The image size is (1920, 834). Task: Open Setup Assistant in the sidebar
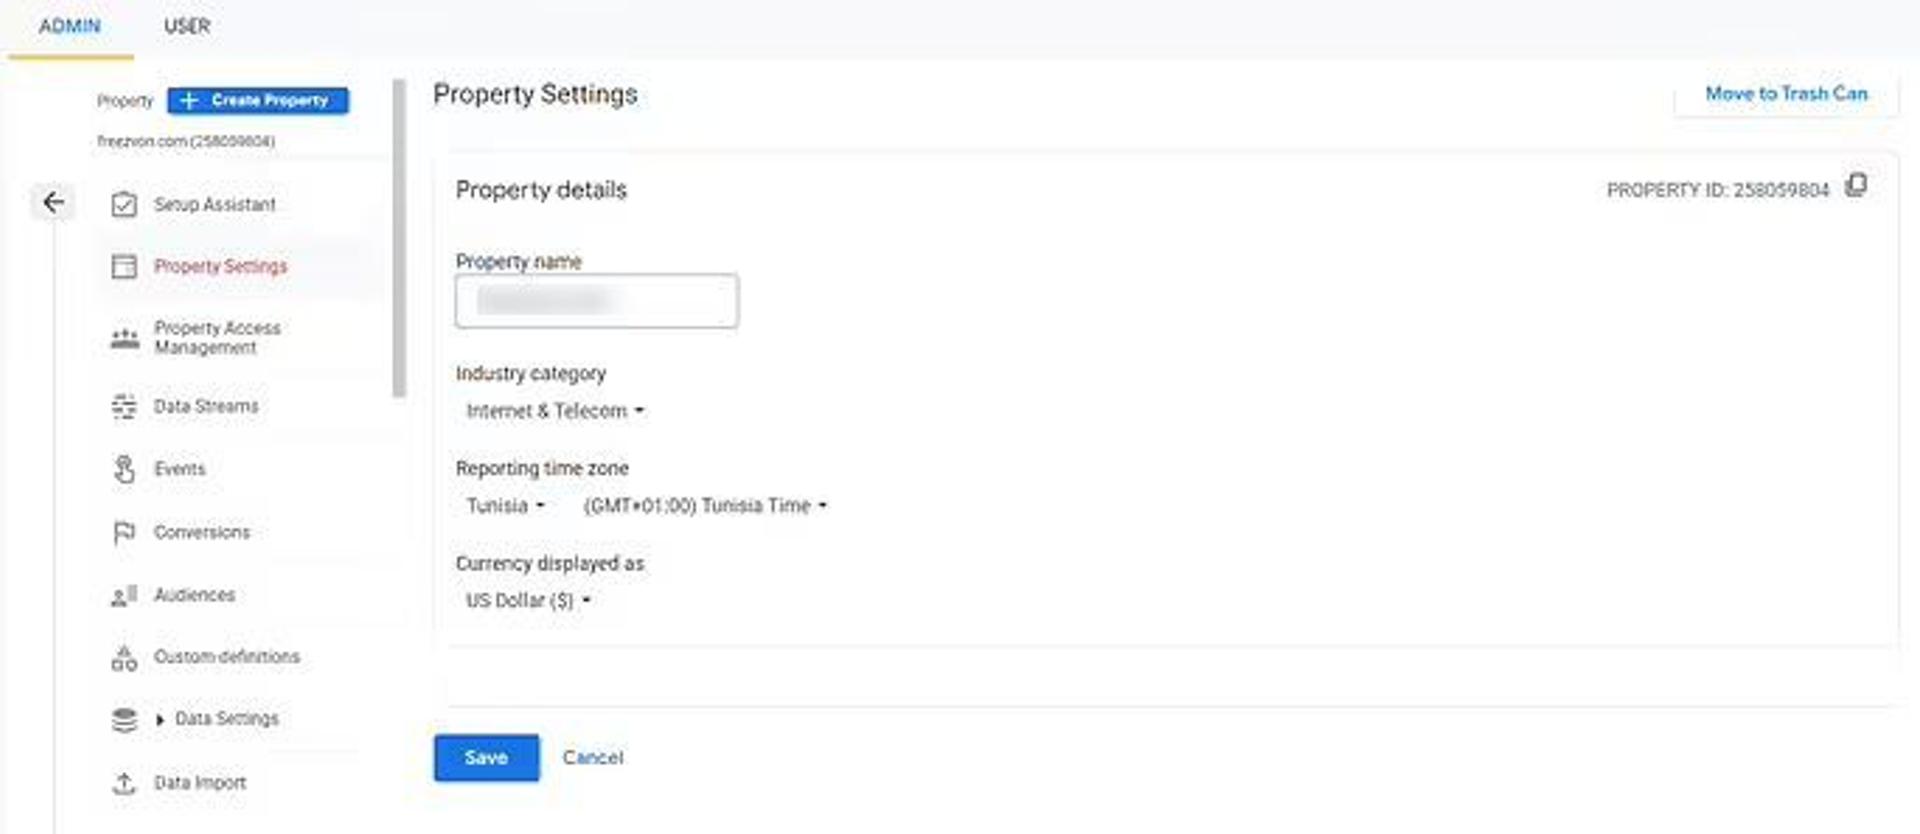pos(214,205)
